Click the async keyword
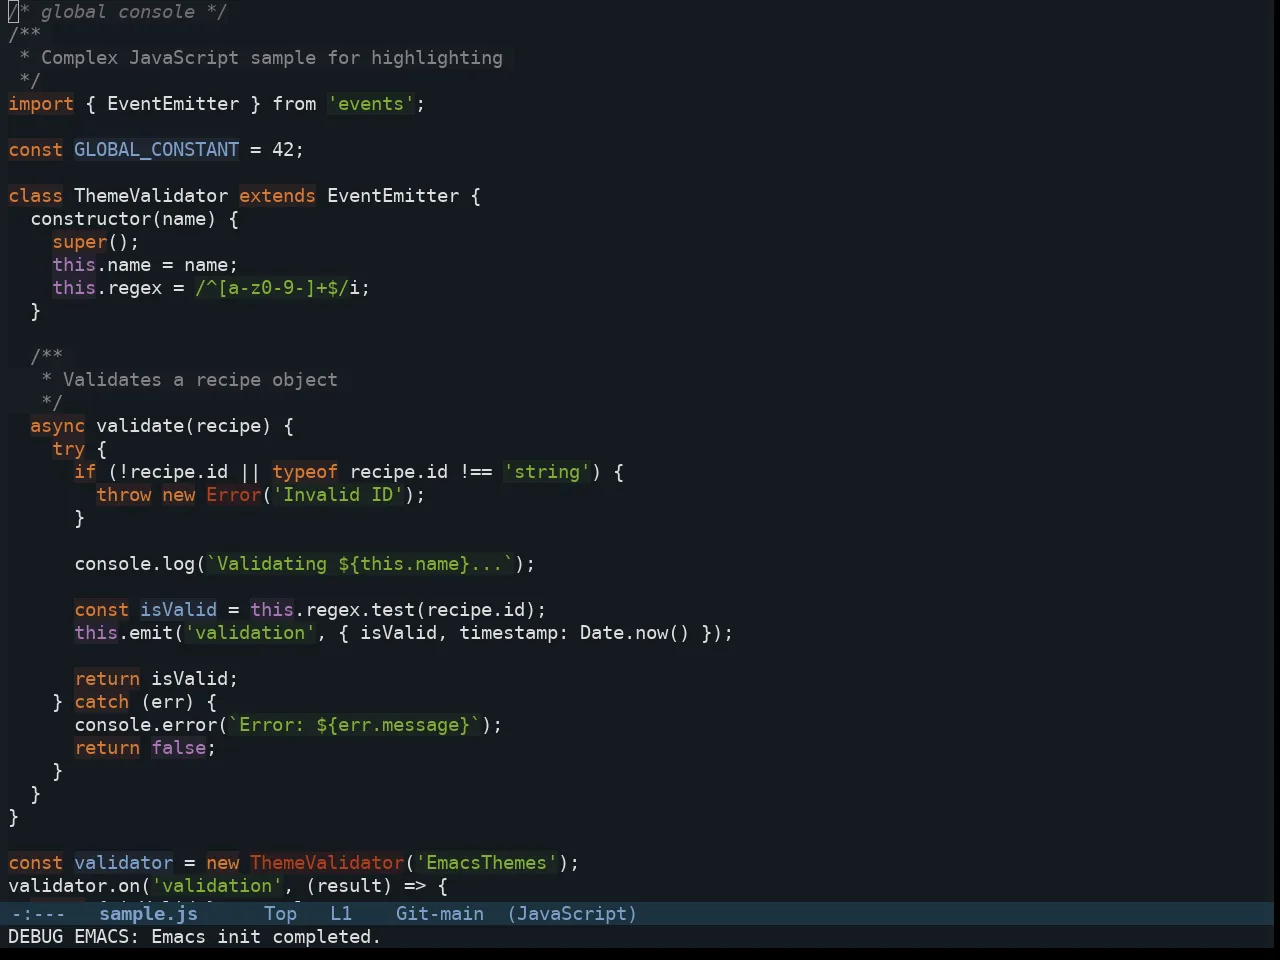Viewport: 1280px width, 960px height. [57, 426]
